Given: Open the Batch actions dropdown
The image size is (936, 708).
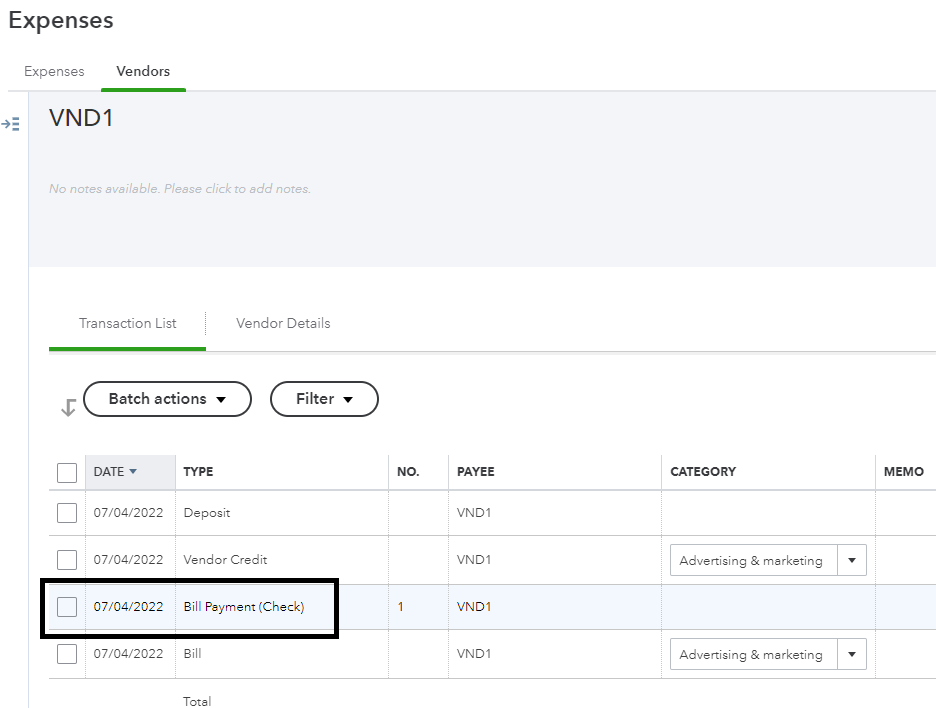Looking at the screenshot, I should tap(167, 399).
